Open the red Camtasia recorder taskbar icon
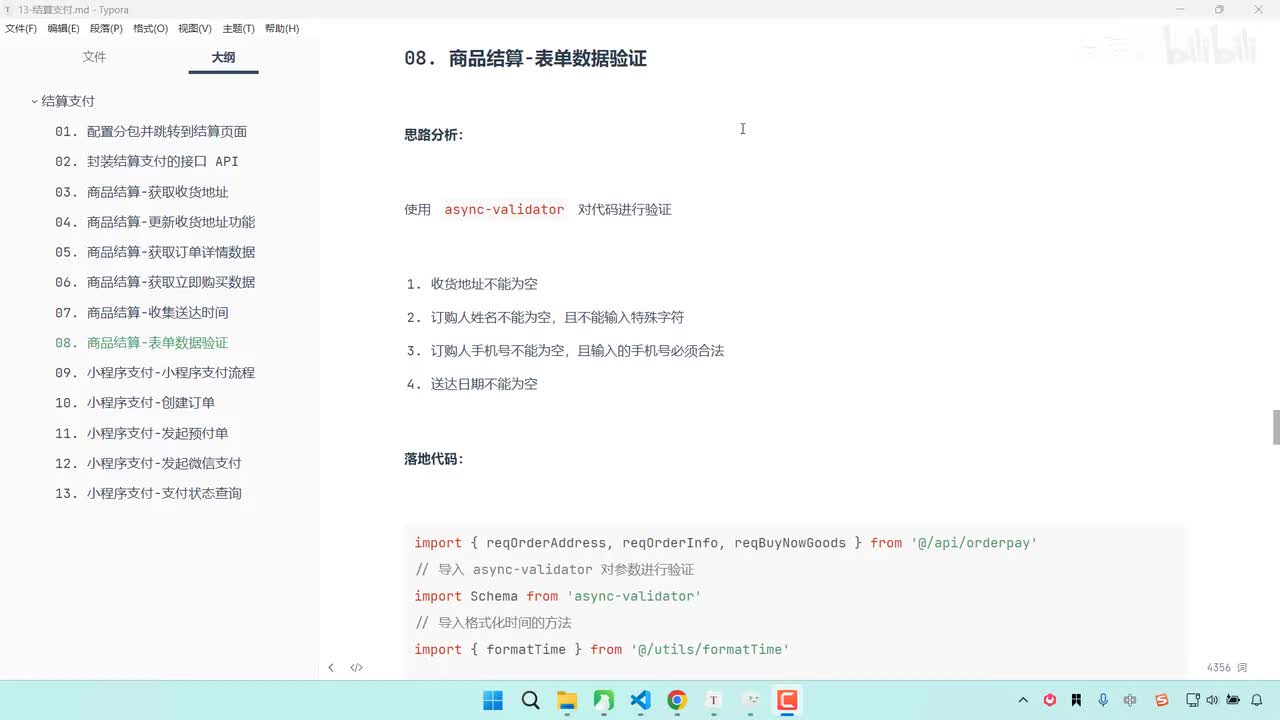The width and height of the screenshot is (1280, 720). (x=788, y=700)
